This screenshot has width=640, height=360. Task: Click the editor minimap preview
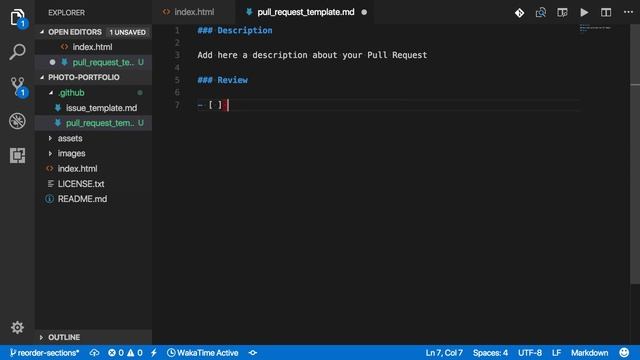point(596,28)
